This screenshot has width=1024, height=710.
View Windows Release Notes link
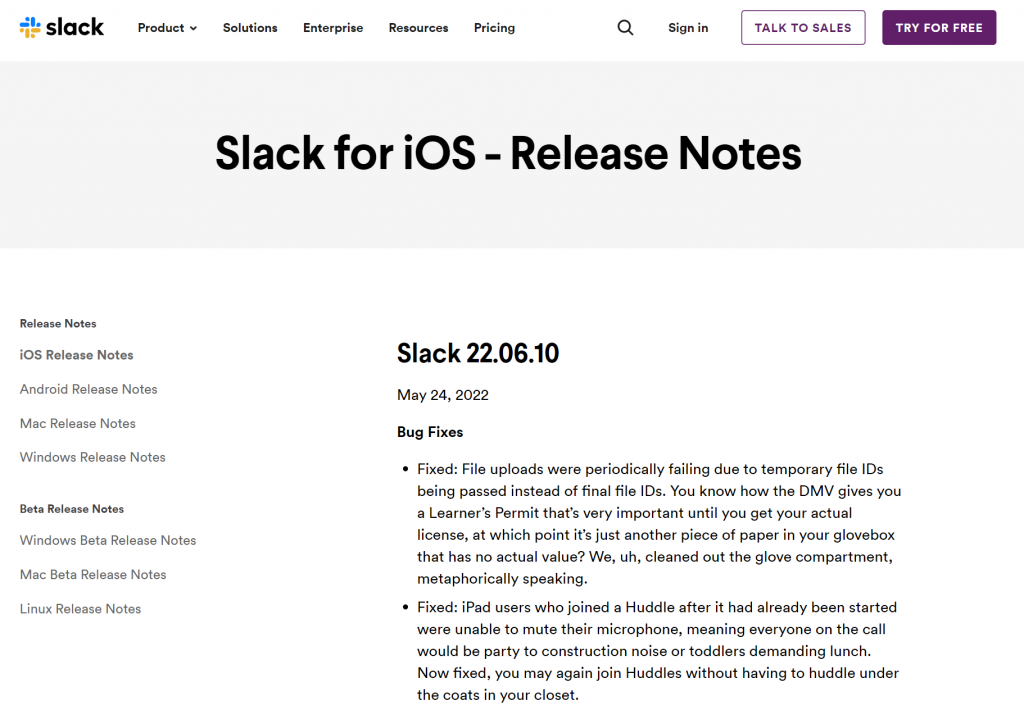coord(92,457)
